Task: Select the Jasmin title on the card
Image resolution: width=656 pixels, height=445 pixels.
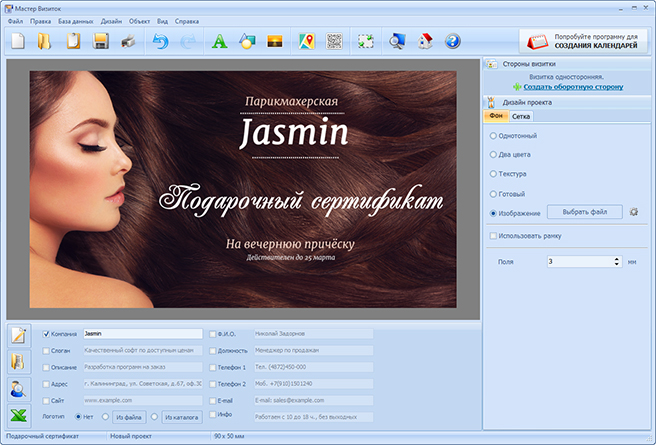Action: click(x=294, y=133)
